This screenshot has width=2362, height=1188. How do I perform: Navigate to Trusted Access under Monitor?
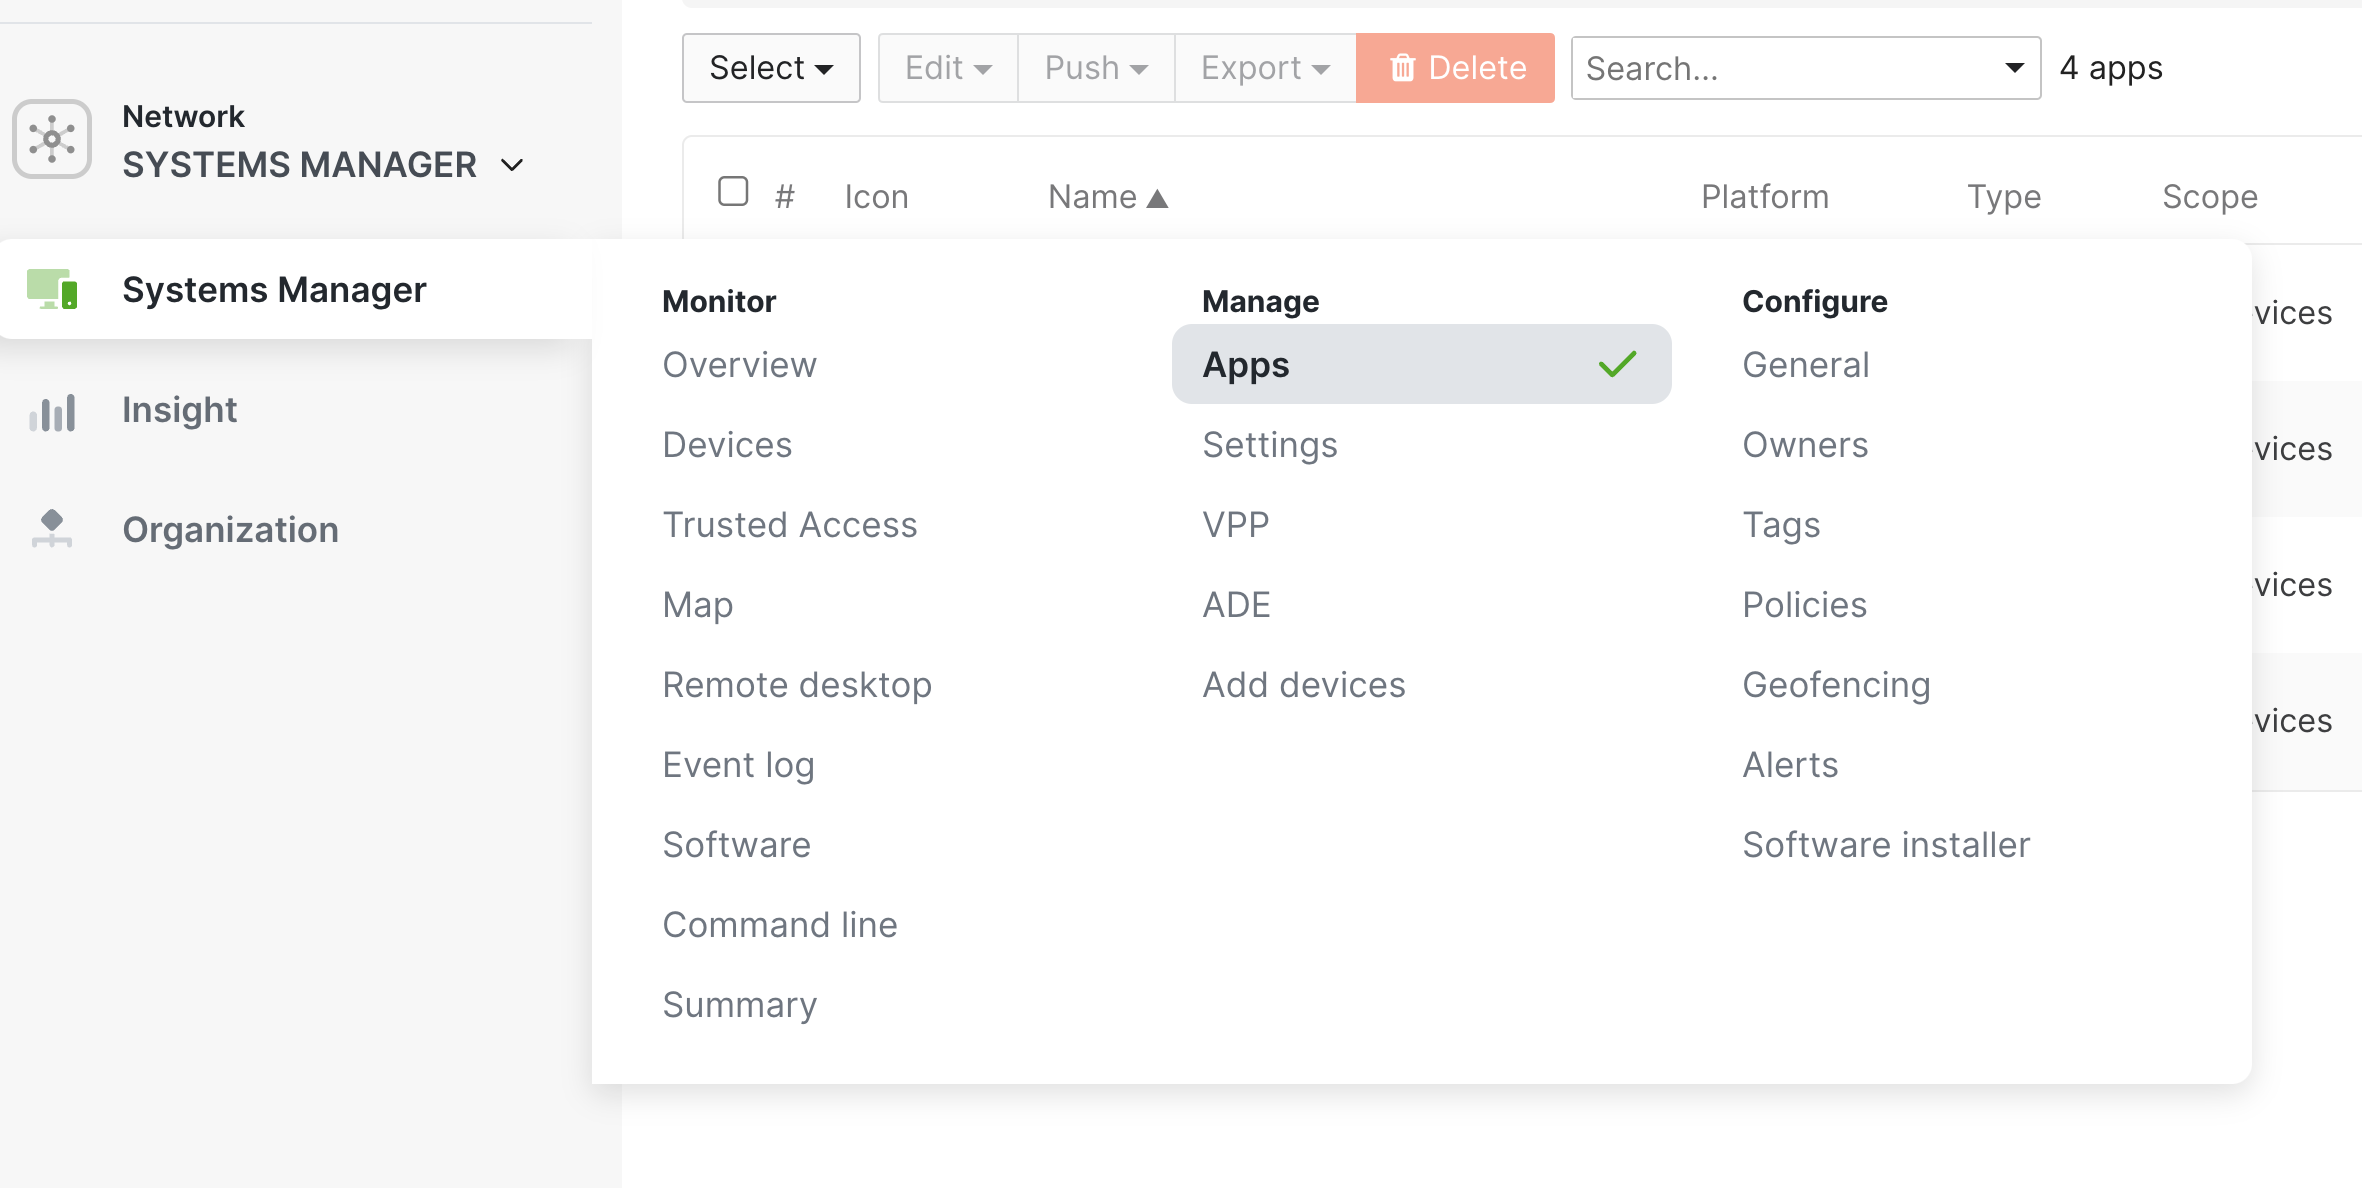coord(790,524)
